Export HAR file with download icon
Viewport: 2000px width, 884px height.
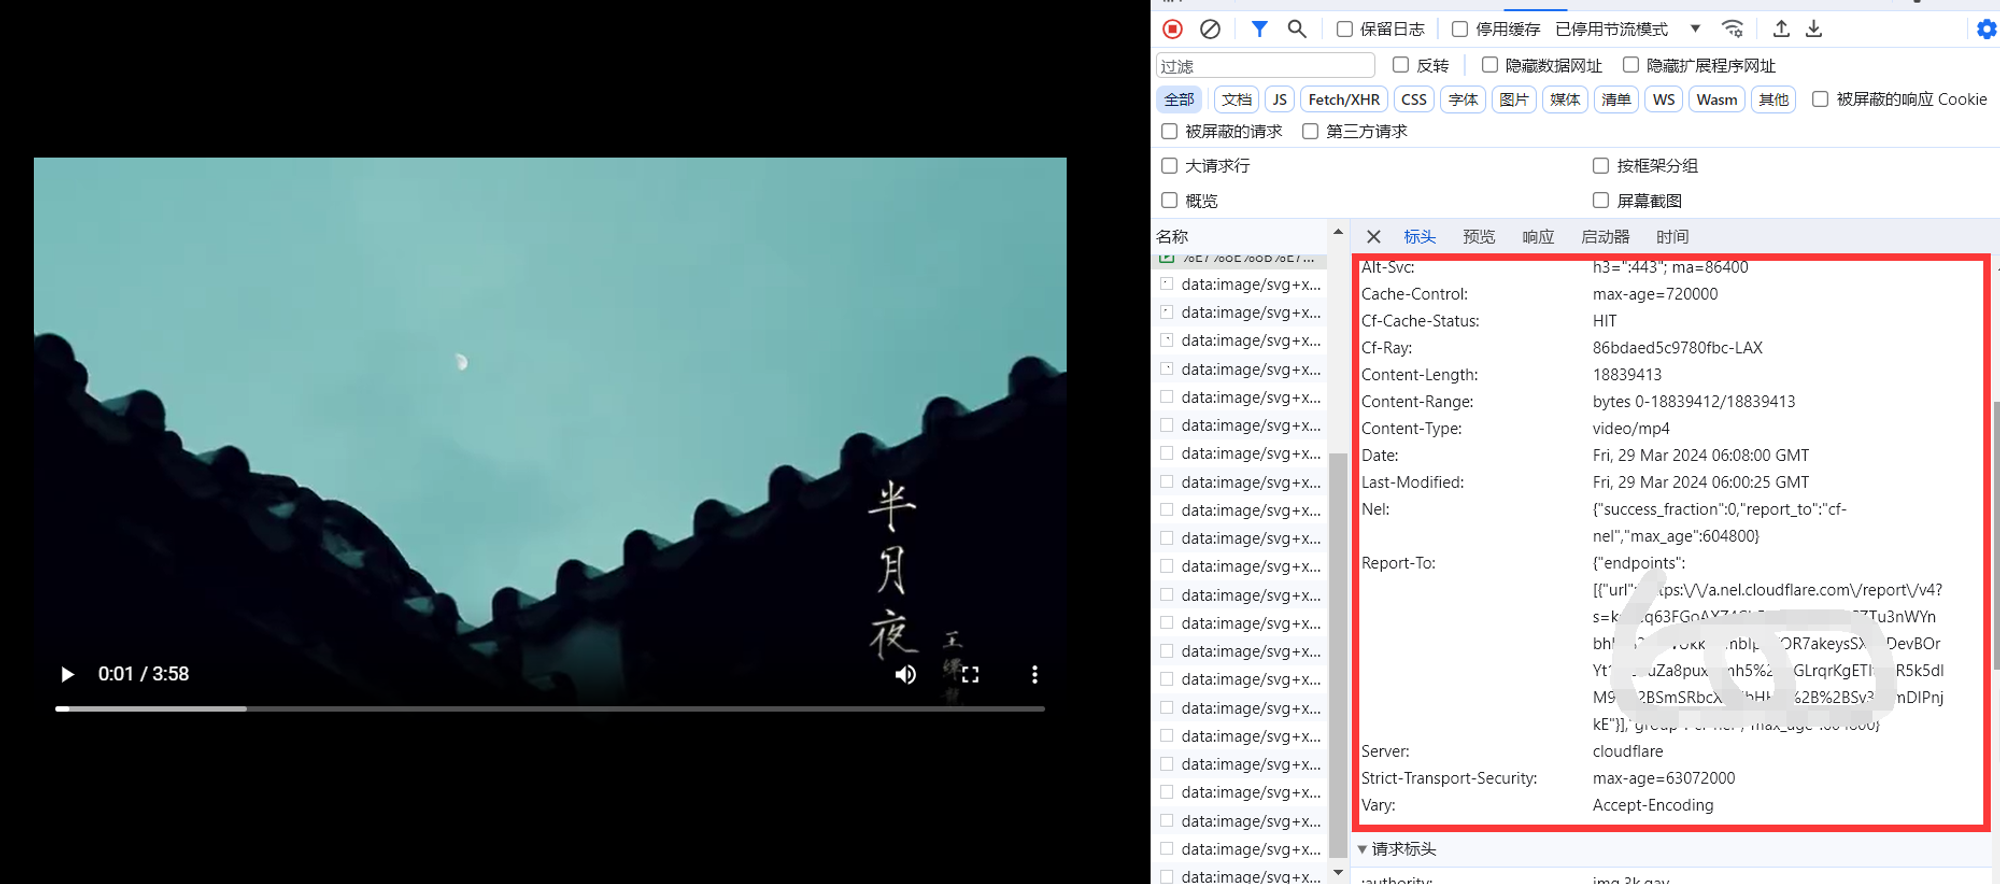(1814, 29)
